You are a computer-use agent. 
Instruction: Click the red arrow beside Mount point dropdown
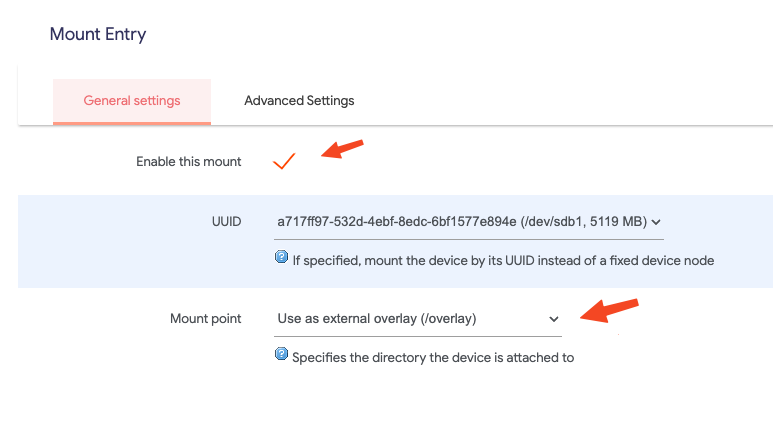tap(608, 309)
